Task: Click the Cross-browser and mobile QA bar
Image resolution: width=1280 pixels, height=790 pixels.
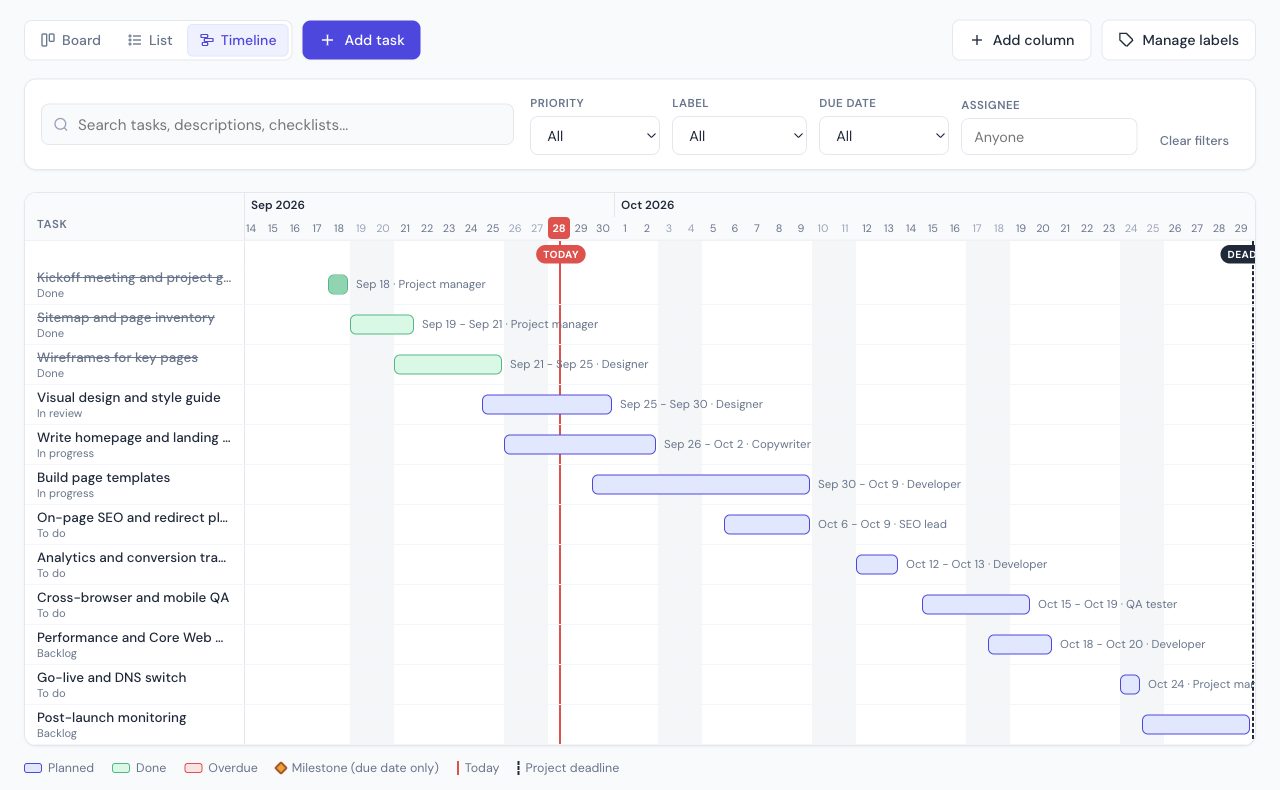Action: click(x=976, y=604)
